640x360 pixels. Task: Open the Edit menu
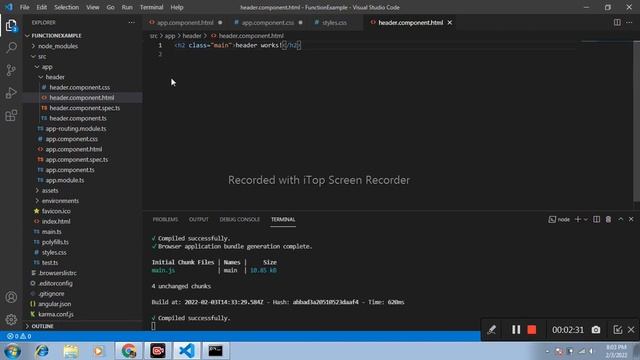coord(42,7)
